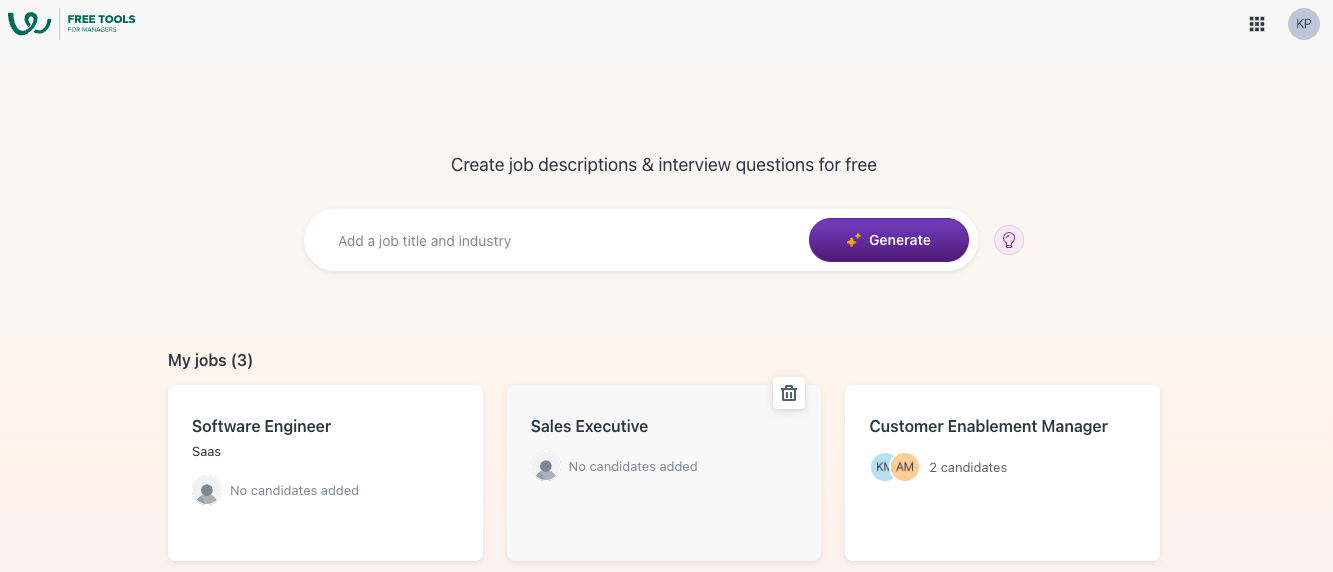Click the 'My jobs (3)' heading

210,360
